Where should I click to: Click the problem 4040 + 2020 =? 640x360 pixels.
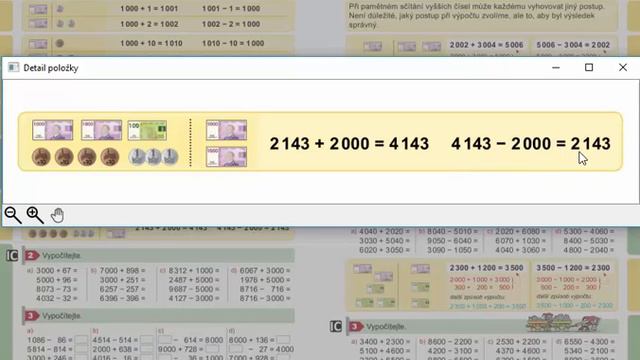pos(384,231)
